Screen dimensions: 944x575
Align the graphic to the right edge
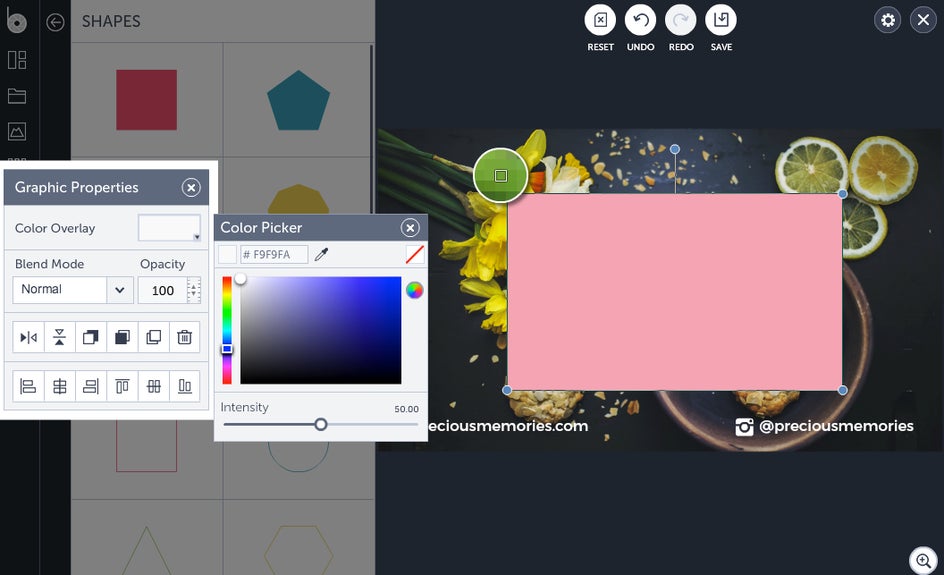[91, 386]
